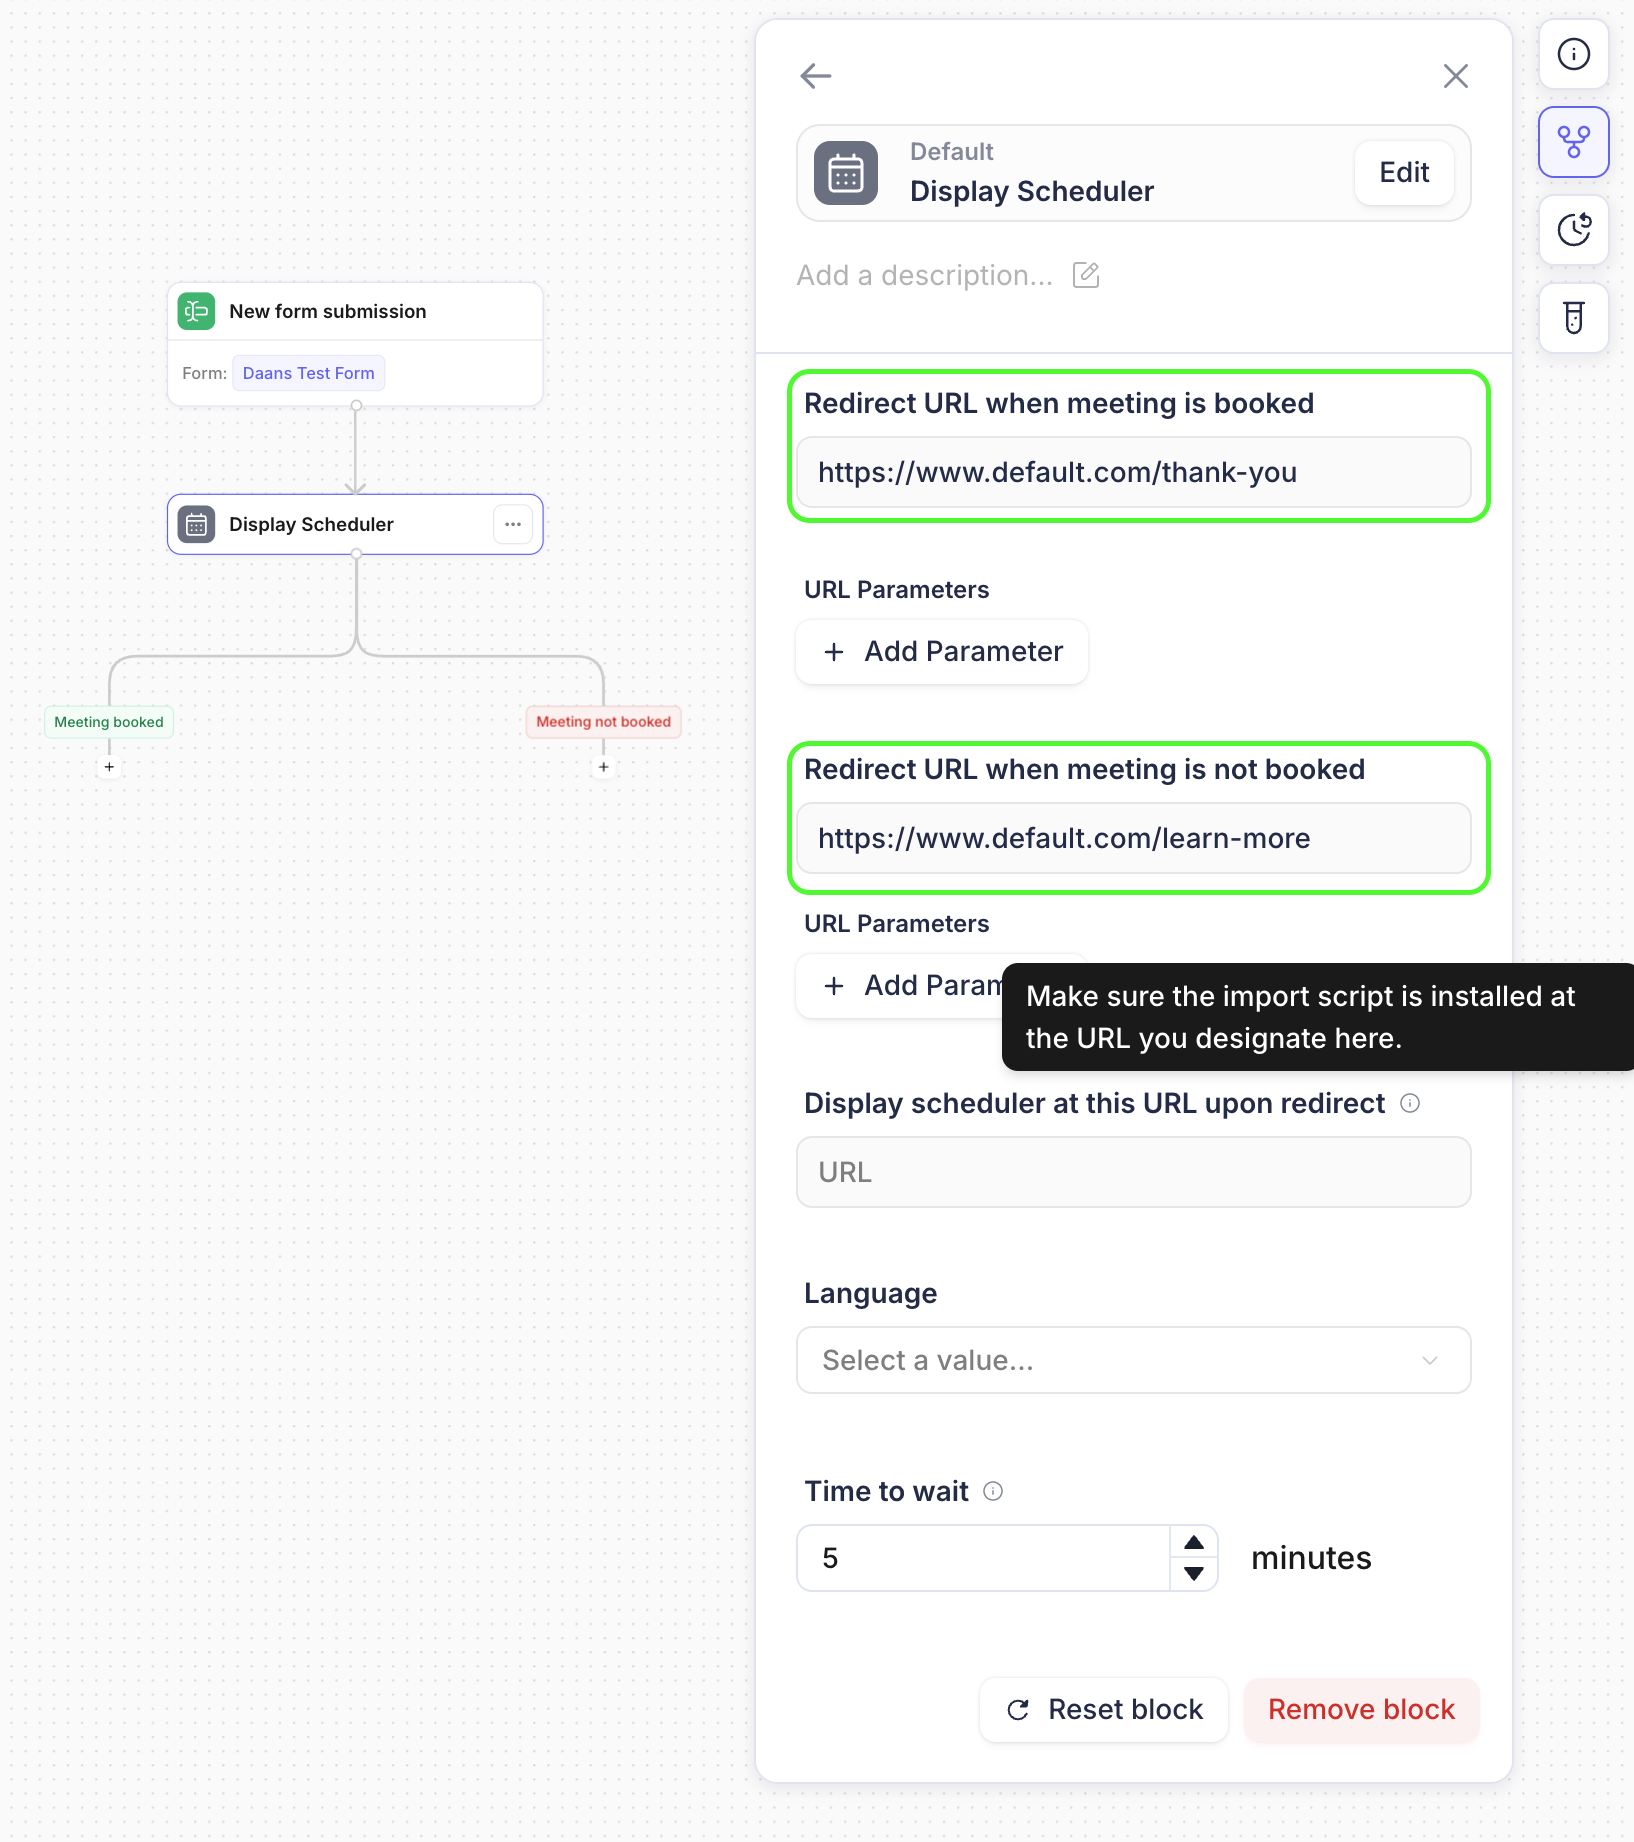
Task: Click the Edit button for Display Scheduler
Action: pos(1404,173)
